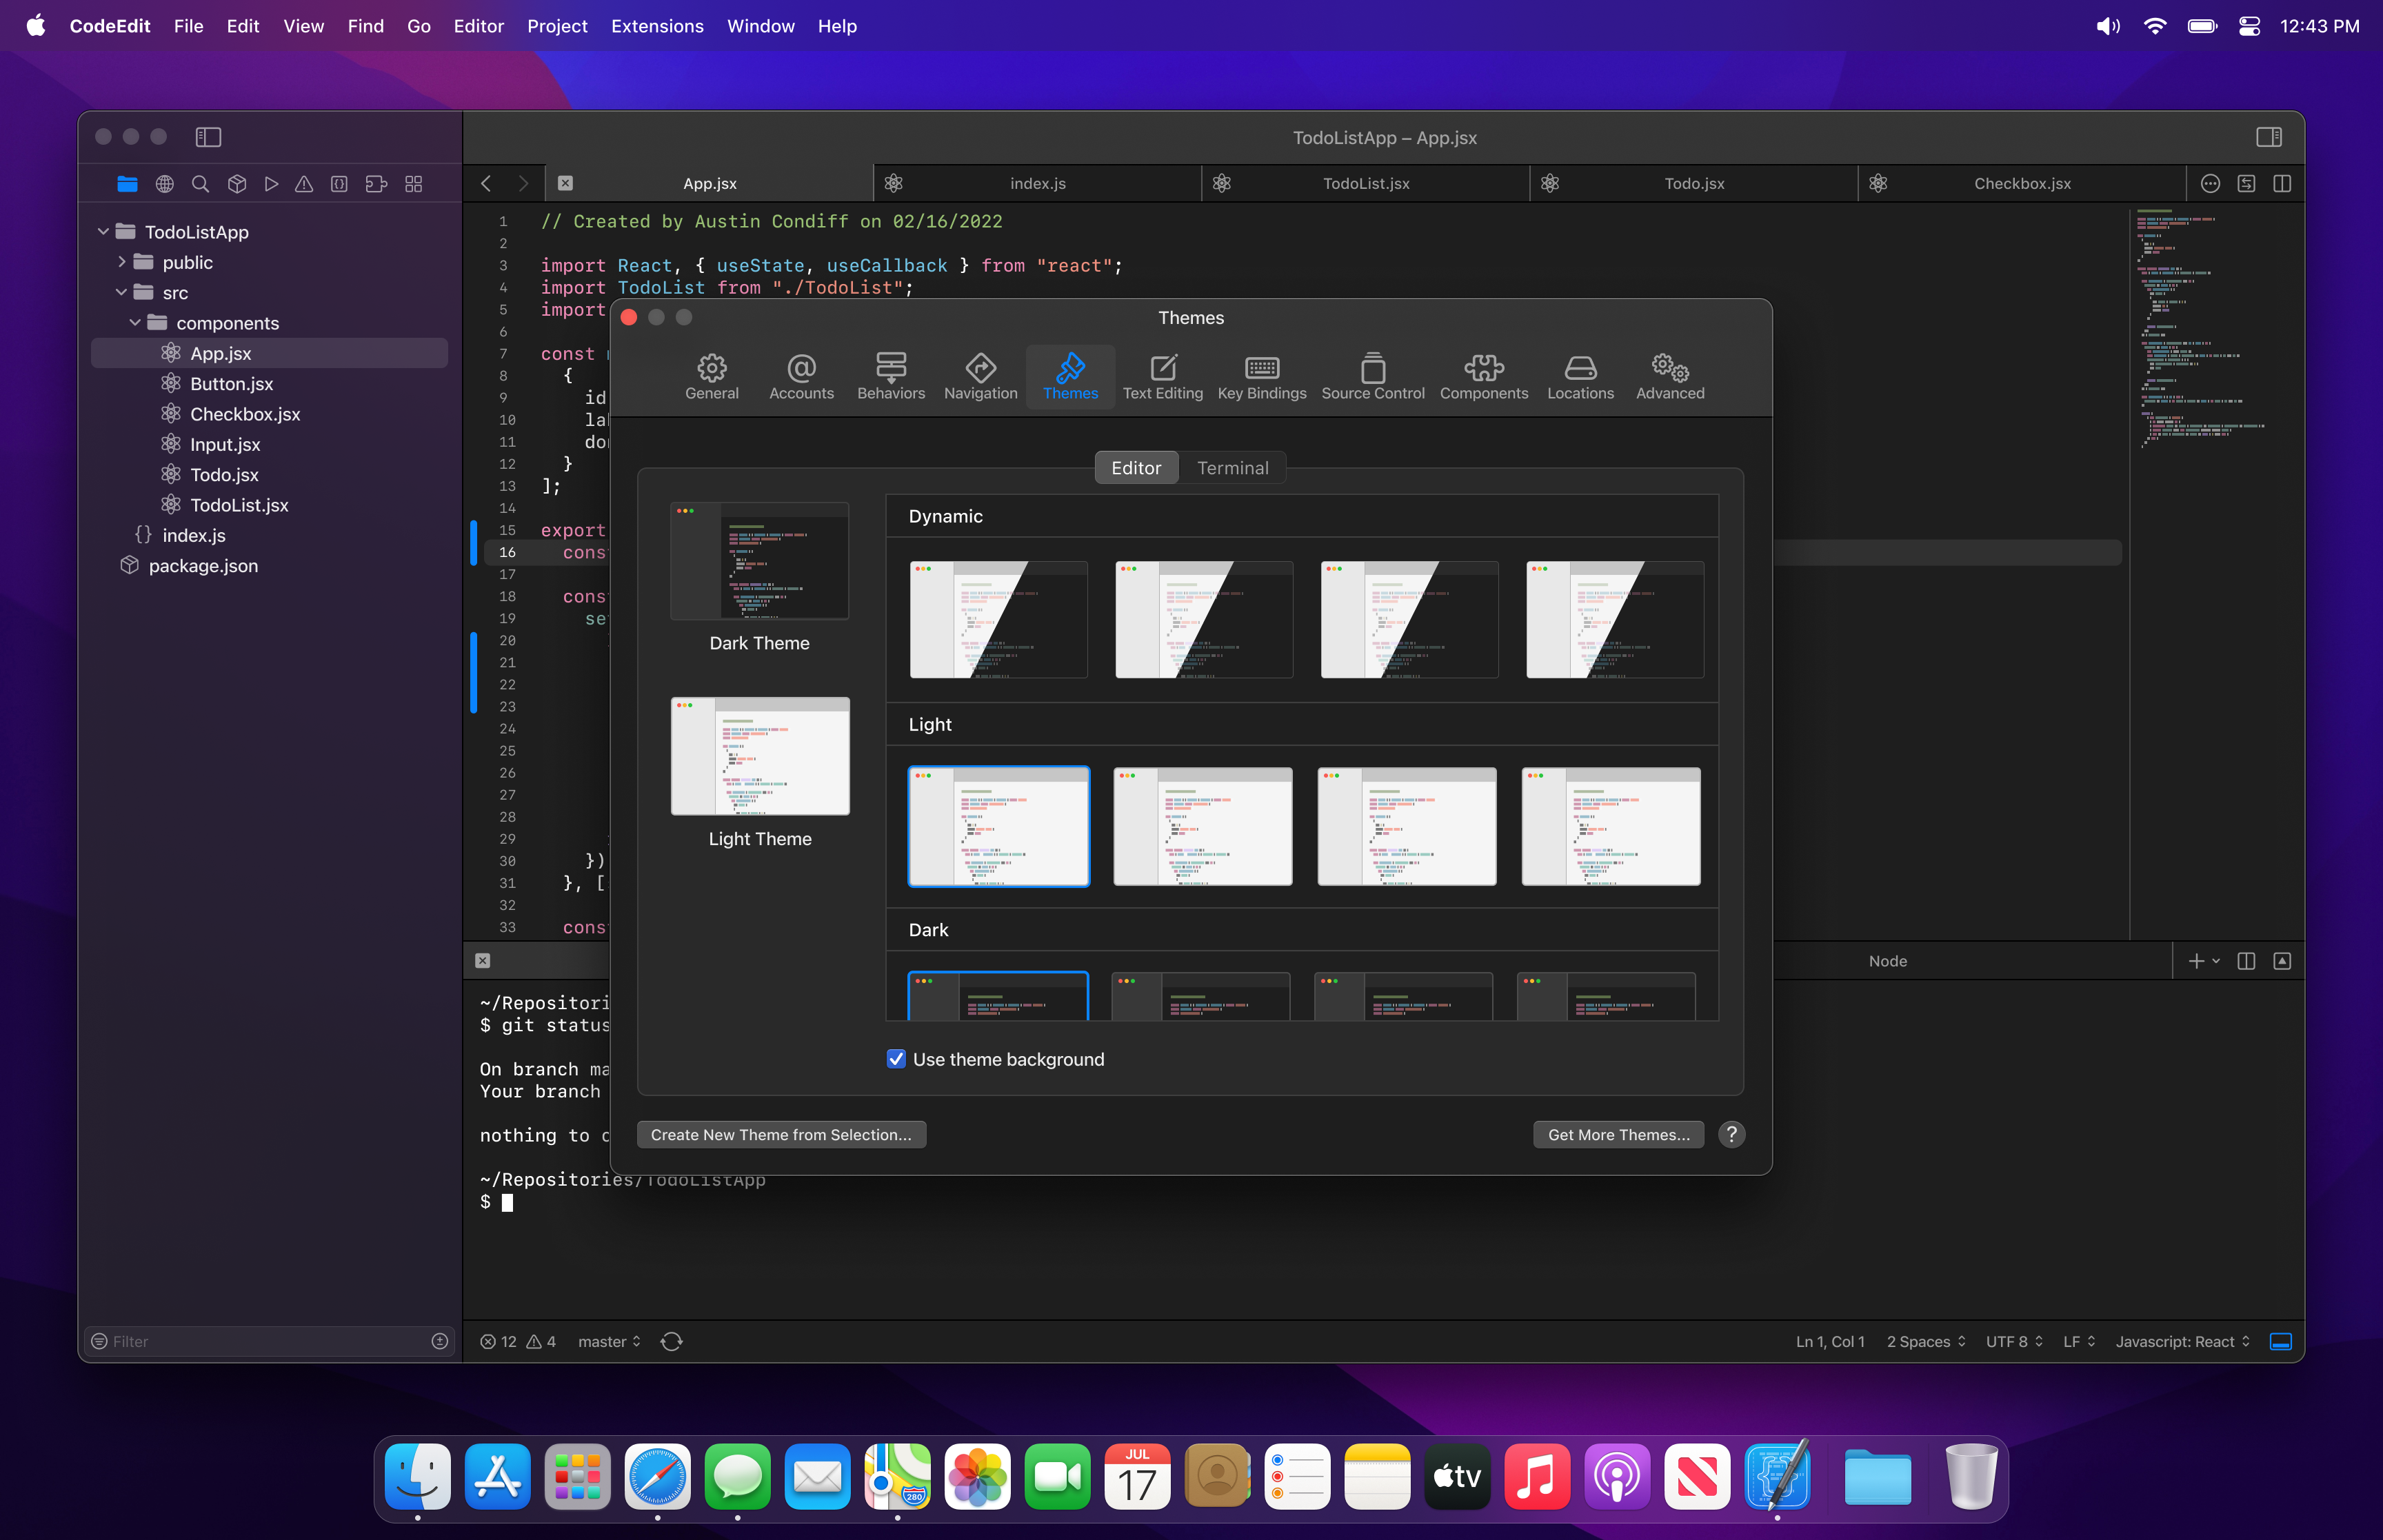Click Create New Theme from Selection
2383x1540 pixels.
coord(781,1134)
